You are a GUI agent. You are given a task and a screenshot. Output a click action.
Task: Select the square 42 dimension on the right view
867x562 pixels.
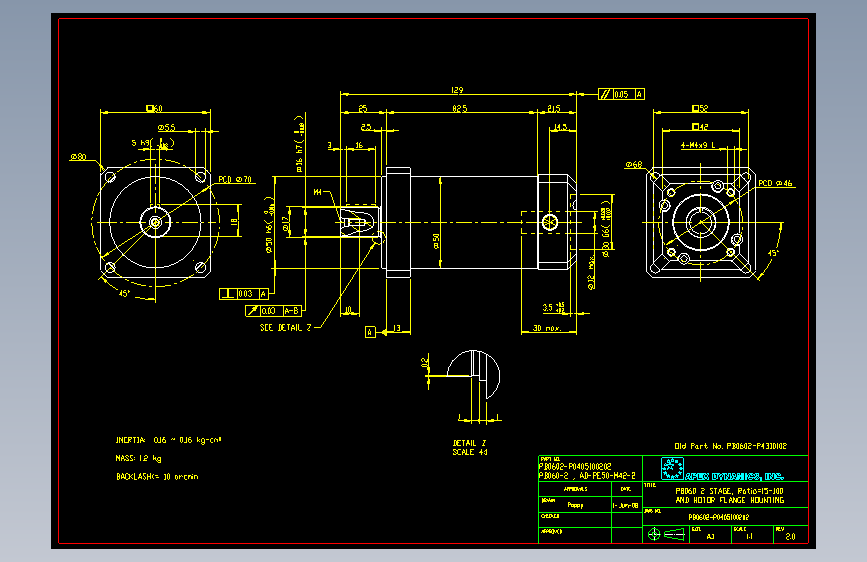click(700, 127)
